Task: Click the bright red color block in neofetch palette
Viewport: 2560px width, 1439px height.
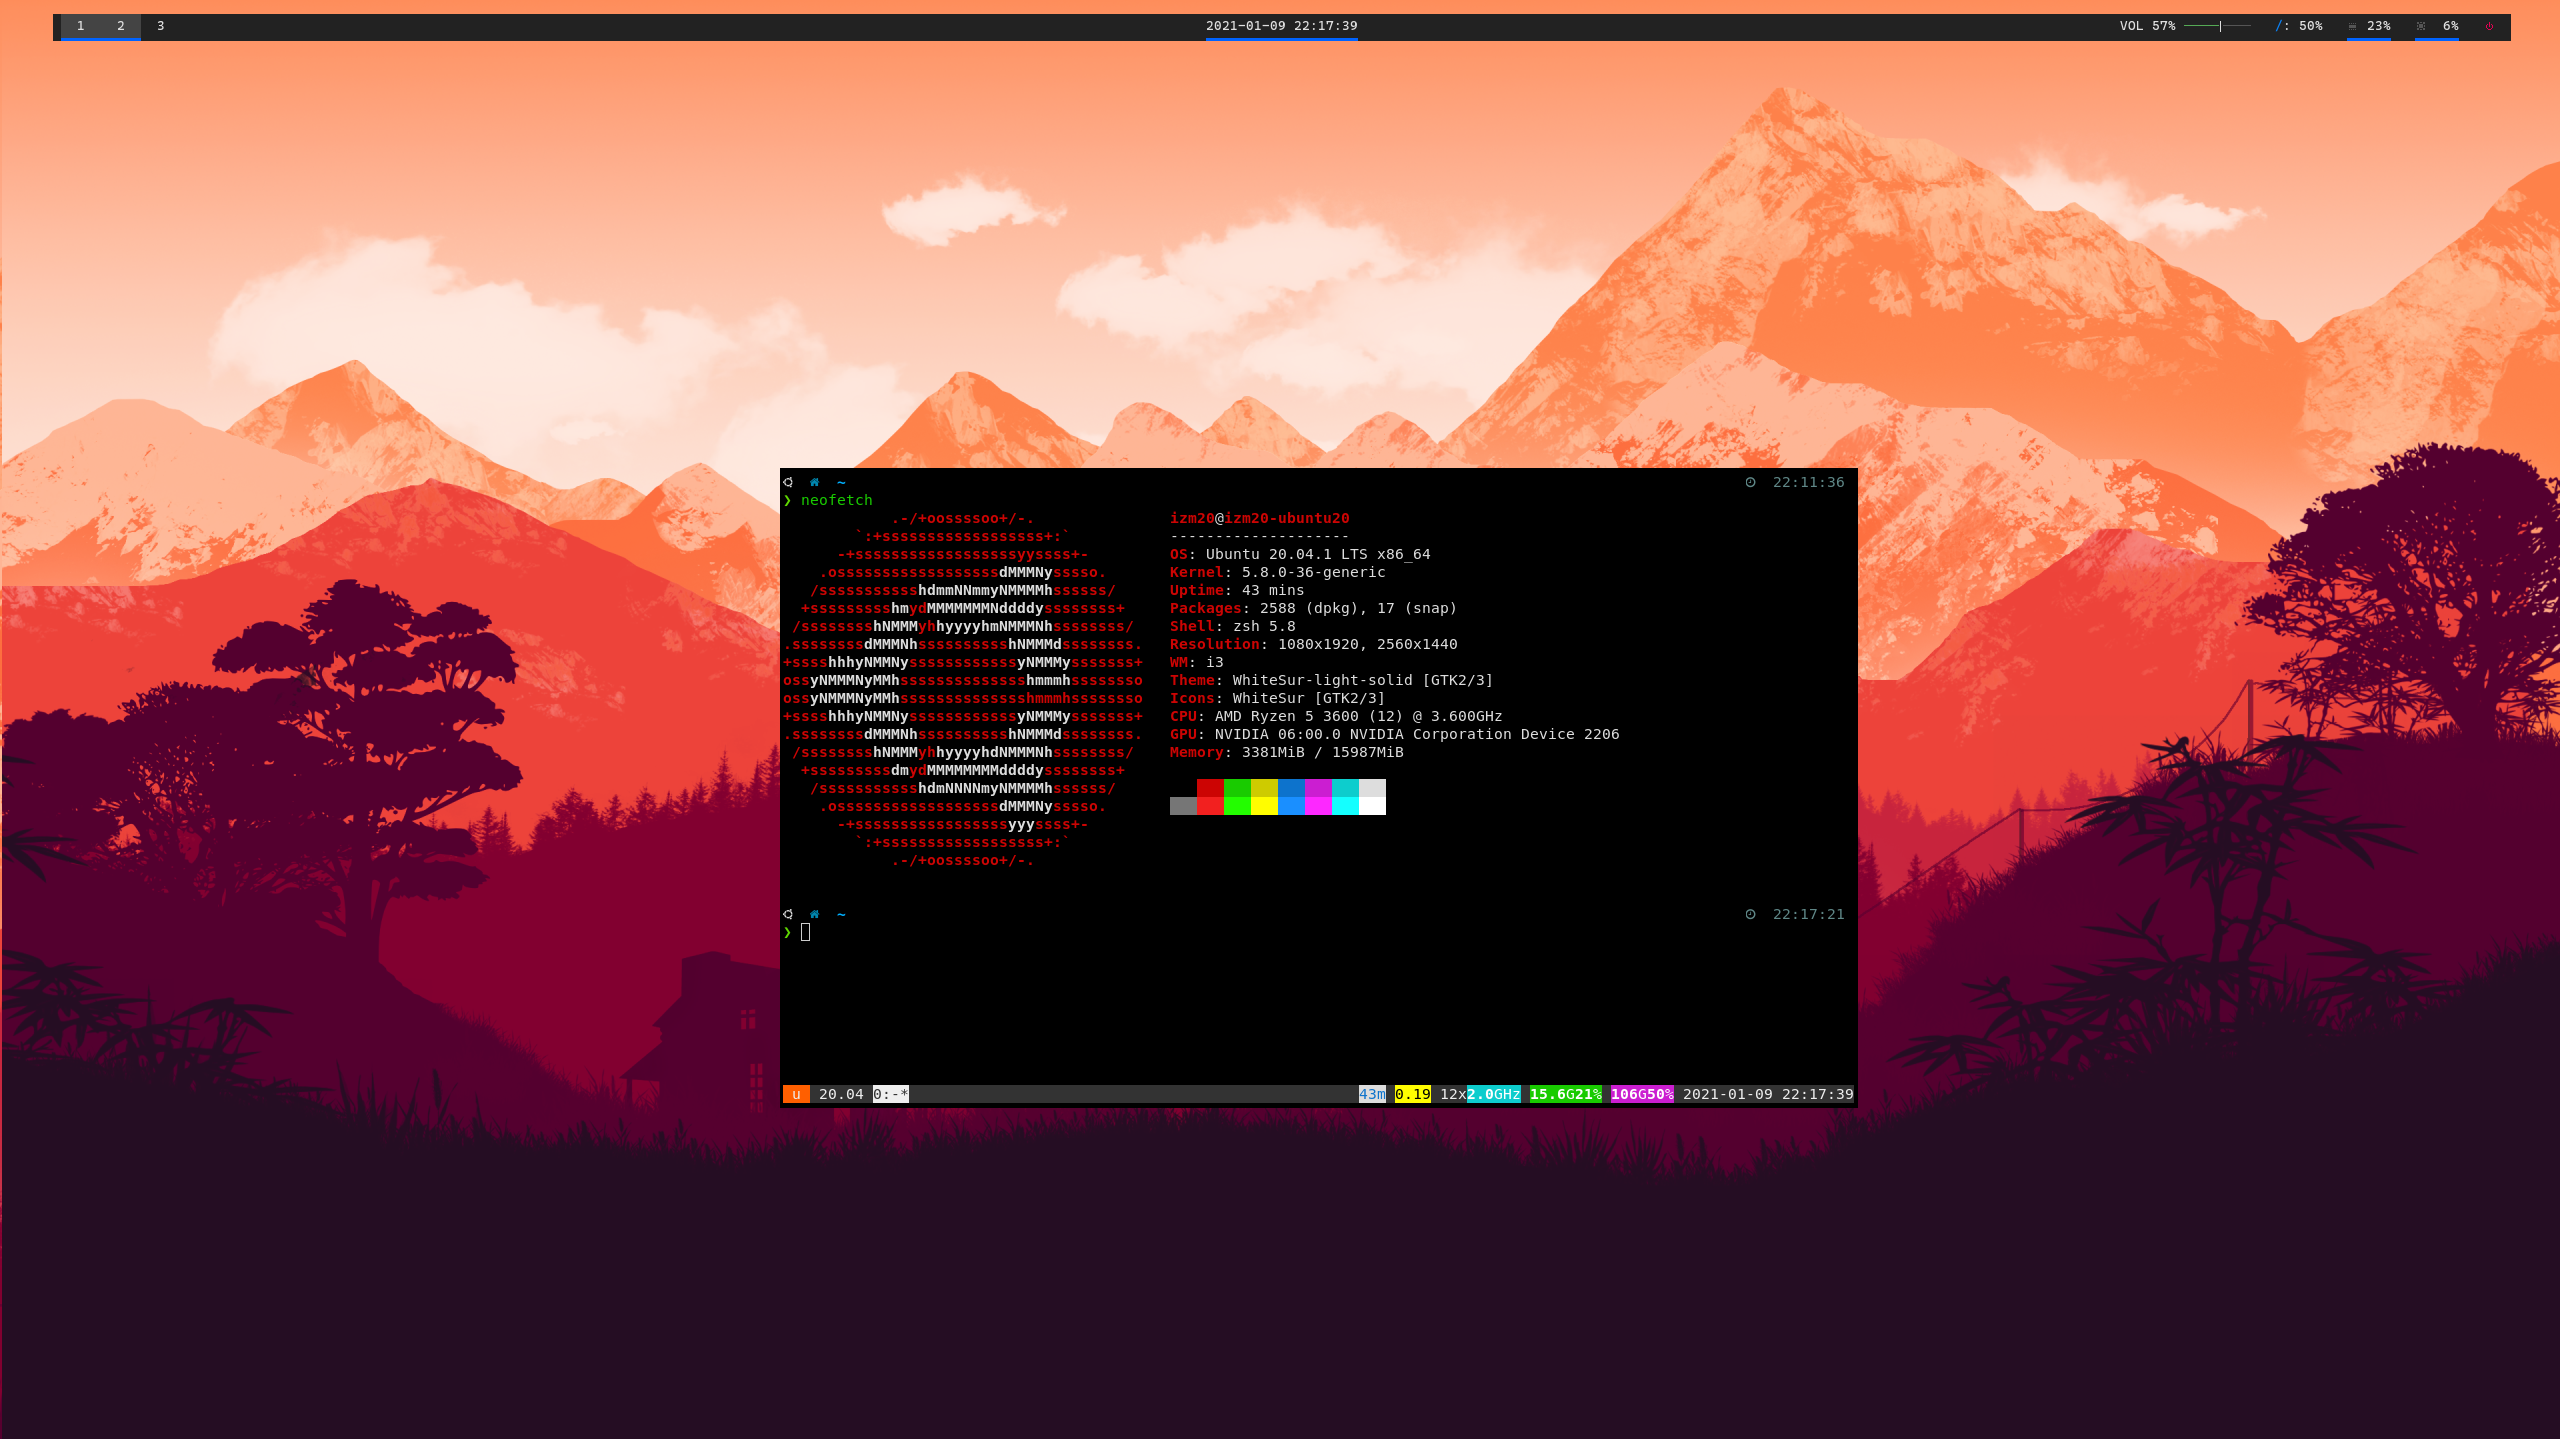Action: click(1210, 806)
